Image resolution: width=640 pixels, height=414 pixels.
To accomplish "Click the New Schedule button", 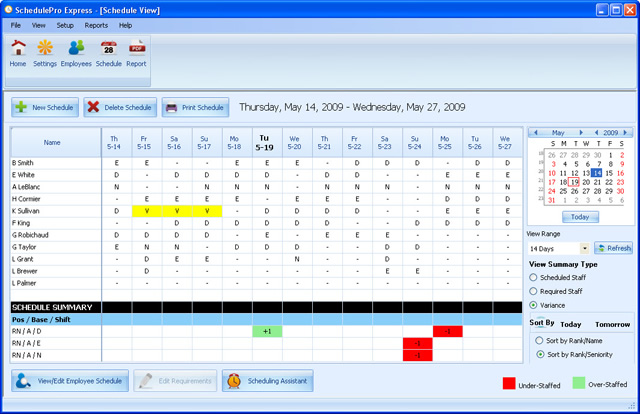I will (x=45, y=107).
